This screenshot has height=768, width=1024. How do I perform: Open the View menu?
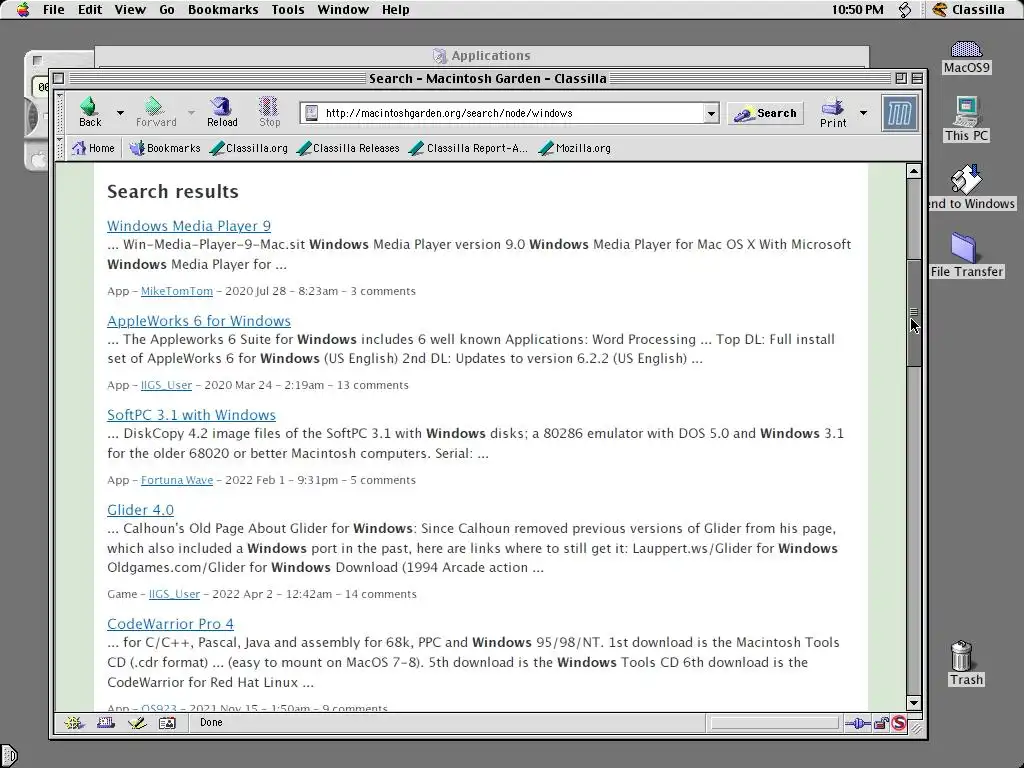pyautogui.click(x=130, y=9)
